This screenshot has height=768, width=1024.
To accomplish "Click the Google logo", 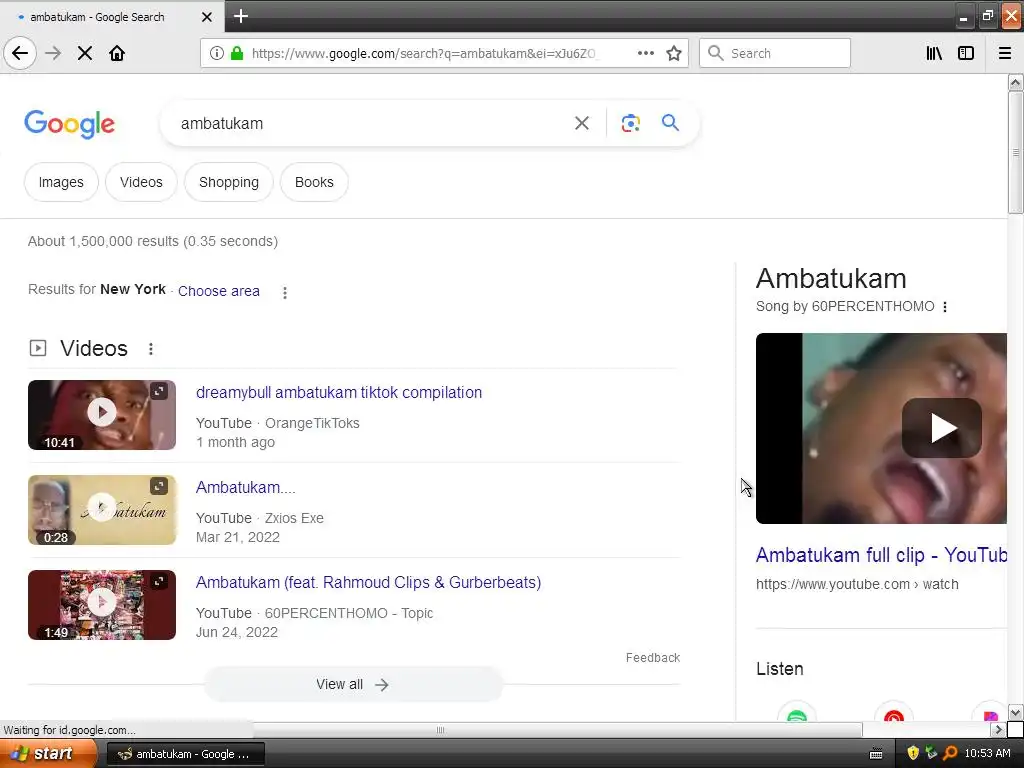I will click(x=69, y=123).
